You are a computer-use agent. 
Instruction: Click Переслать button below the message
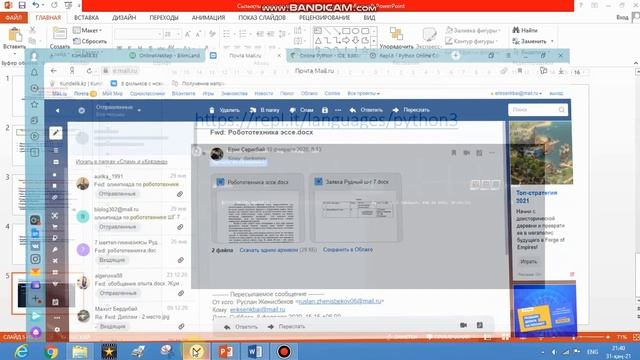click(287, 327)
